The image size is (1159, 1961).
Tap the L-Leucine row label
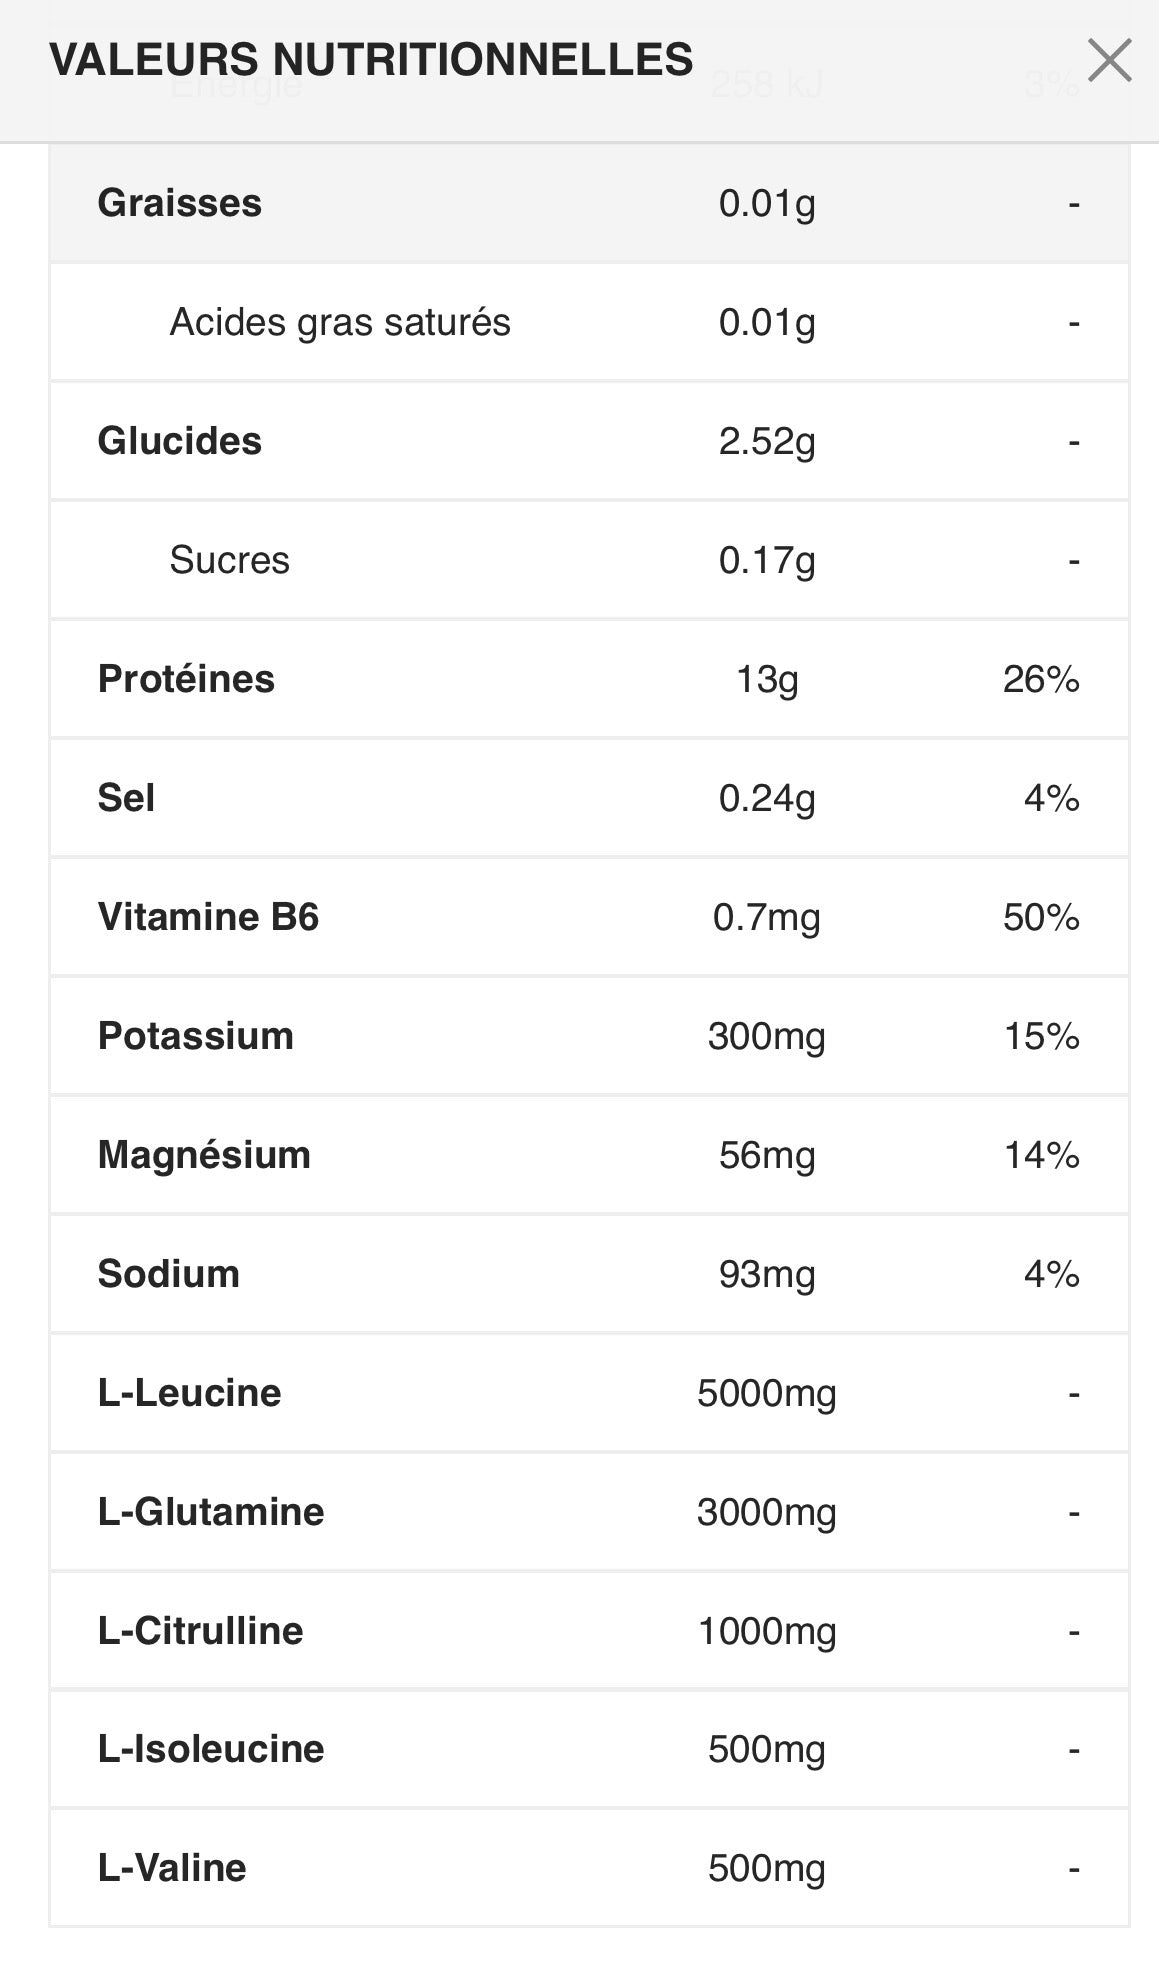point(189,1393)
